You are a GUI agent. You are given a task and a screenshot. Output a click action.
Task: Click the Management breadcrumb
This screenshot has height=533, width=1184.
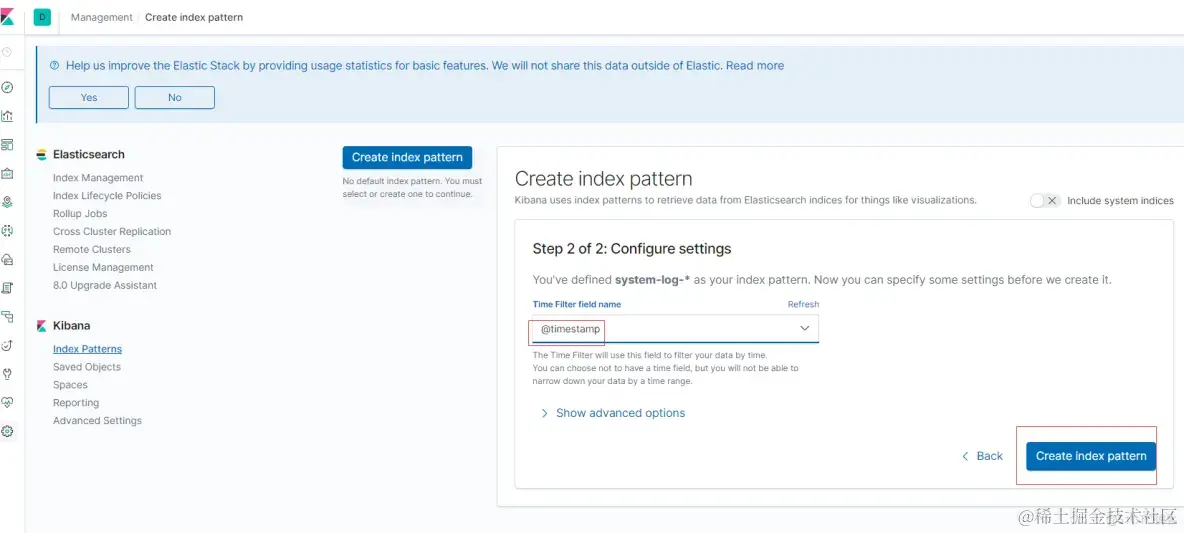(x=101, y=17)
